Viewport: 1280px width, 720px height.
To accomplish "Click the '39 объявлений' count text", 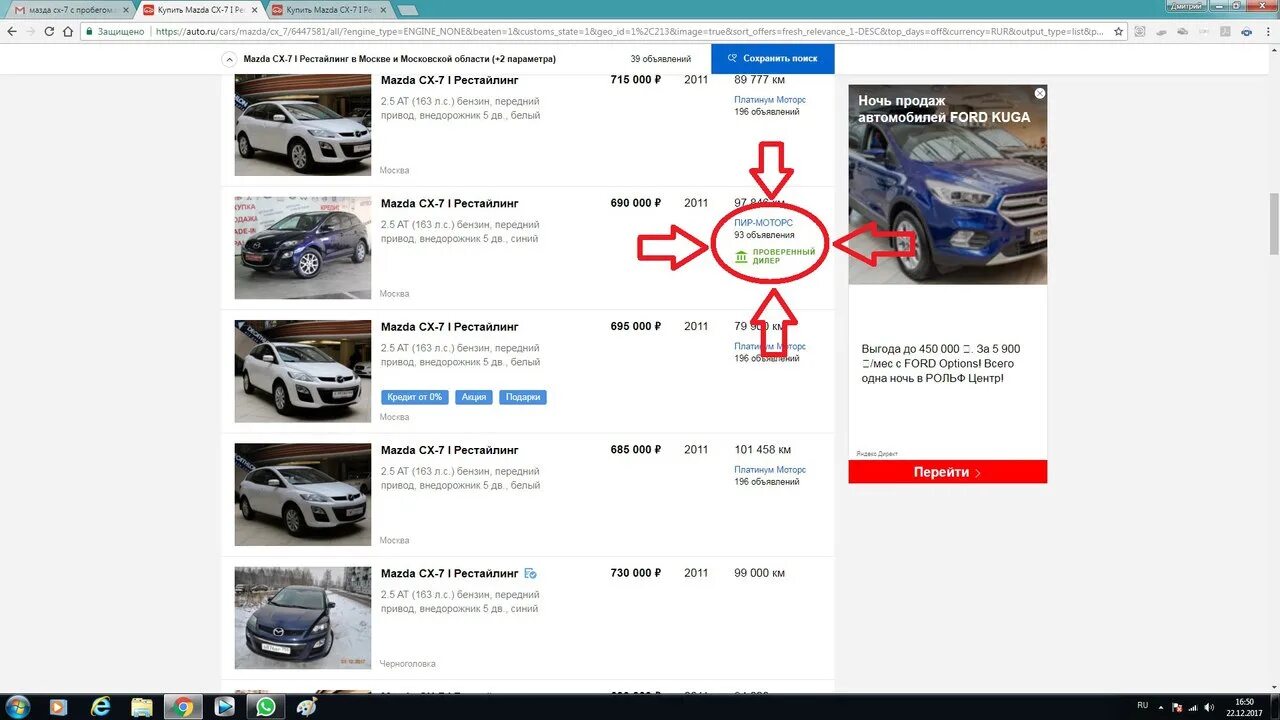I will pos(661,59).
